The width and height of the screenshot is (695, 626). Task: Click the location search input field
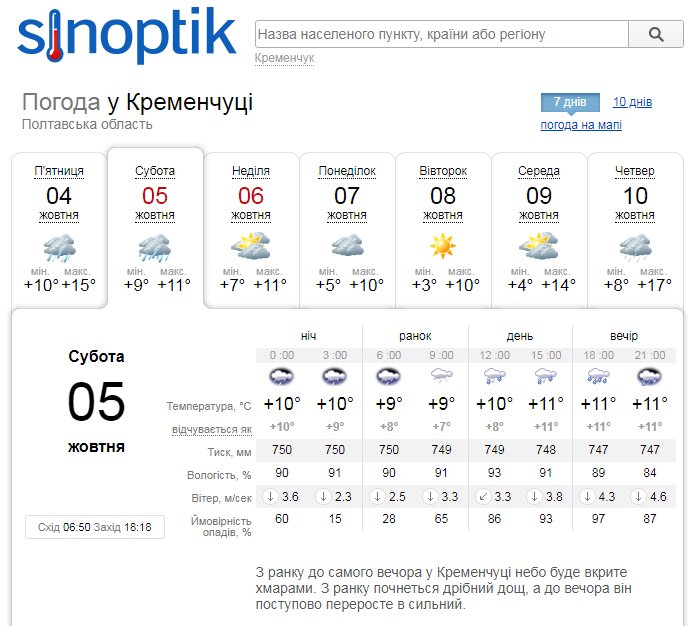[x=441, y=34]
